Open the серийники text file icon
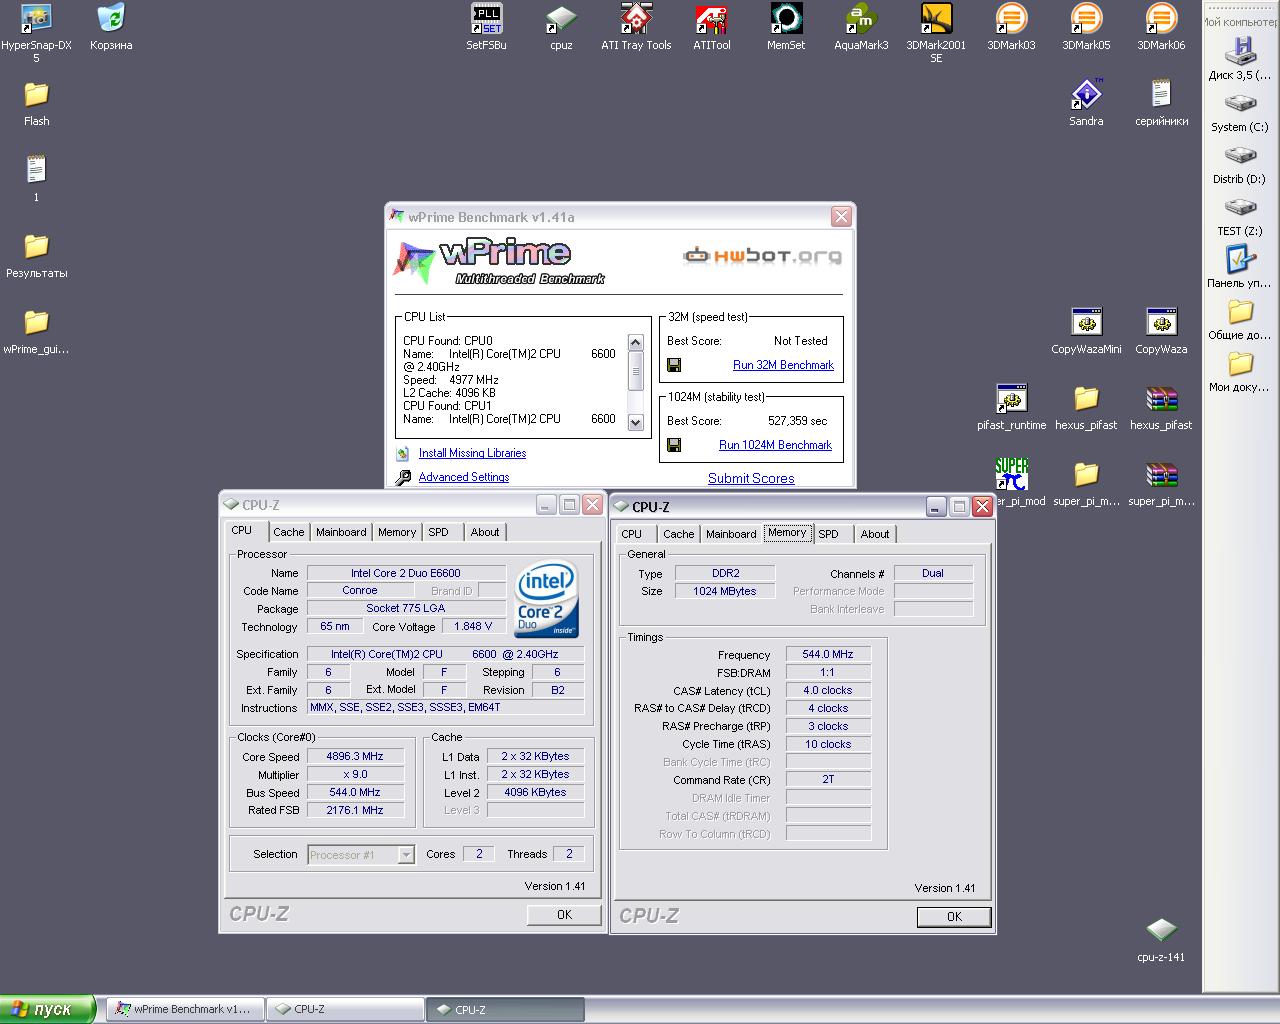 (1161, 94)
